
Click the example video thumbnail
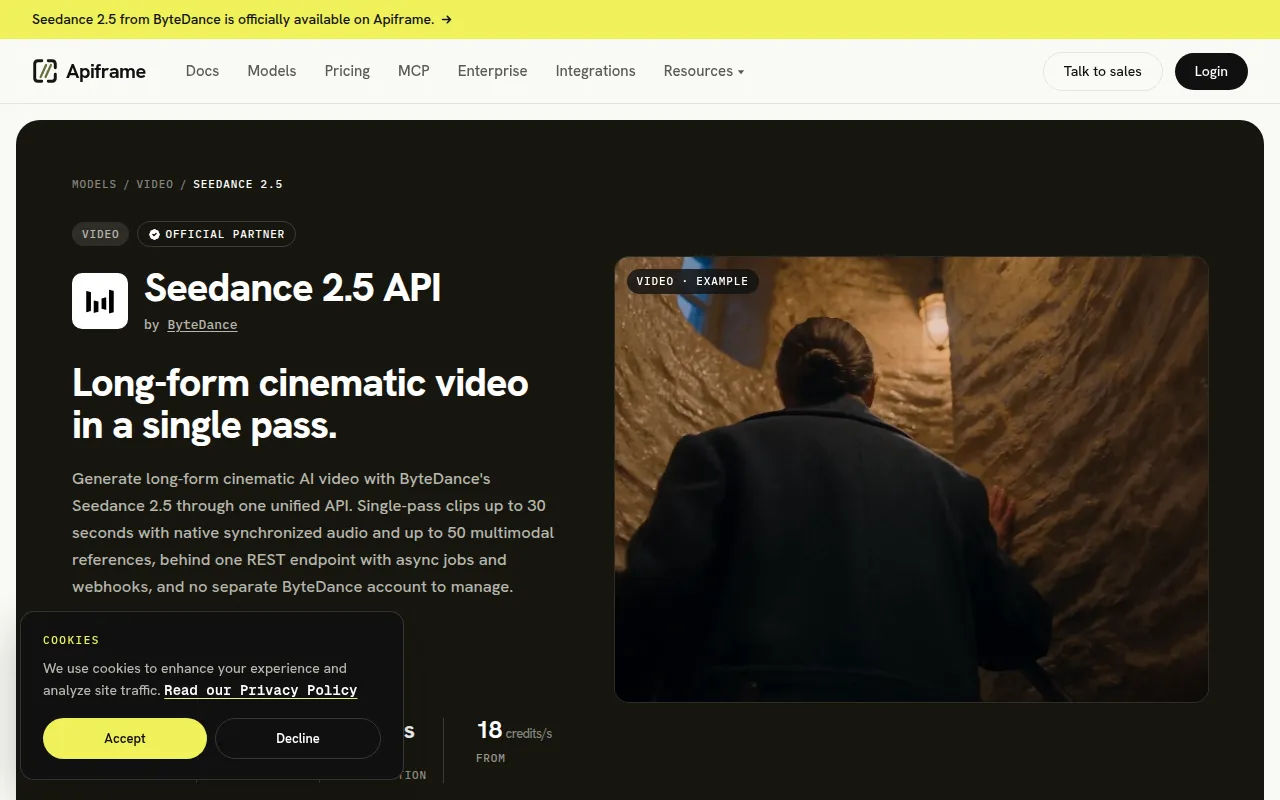[911, 479]
